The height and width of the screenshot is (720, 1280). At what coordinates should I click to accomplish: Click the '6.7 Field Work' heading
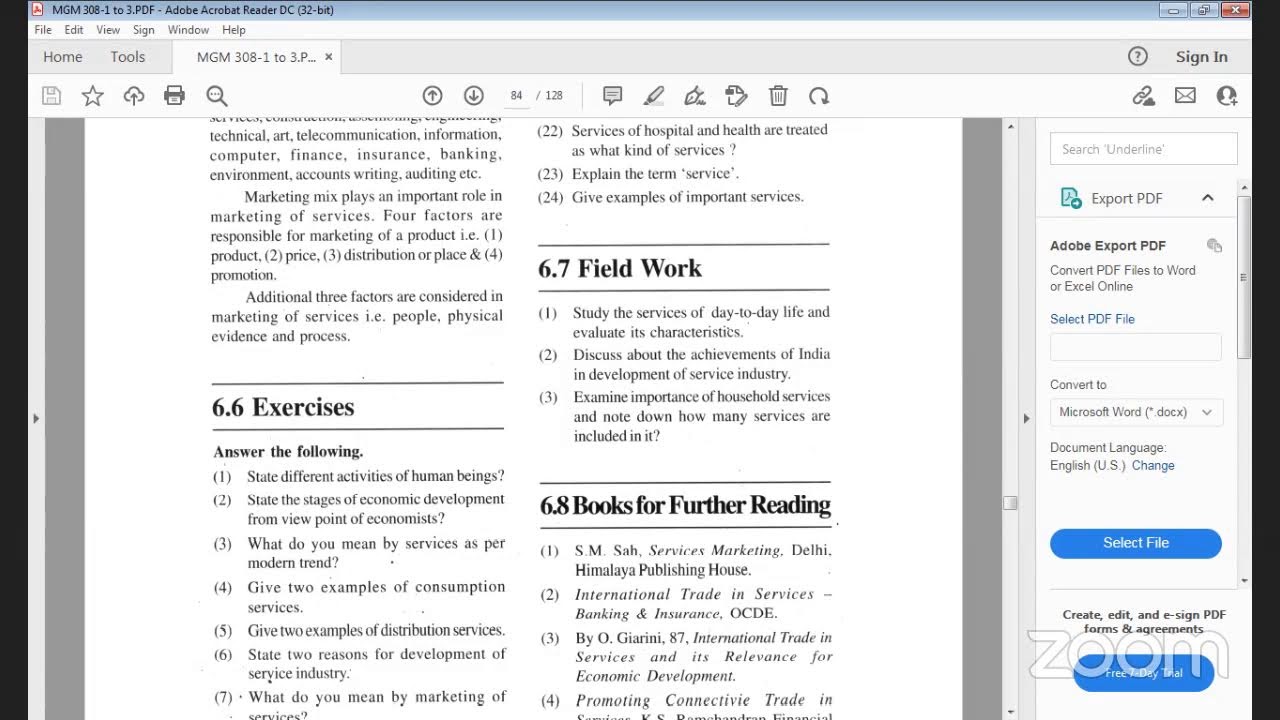point(620,268)
